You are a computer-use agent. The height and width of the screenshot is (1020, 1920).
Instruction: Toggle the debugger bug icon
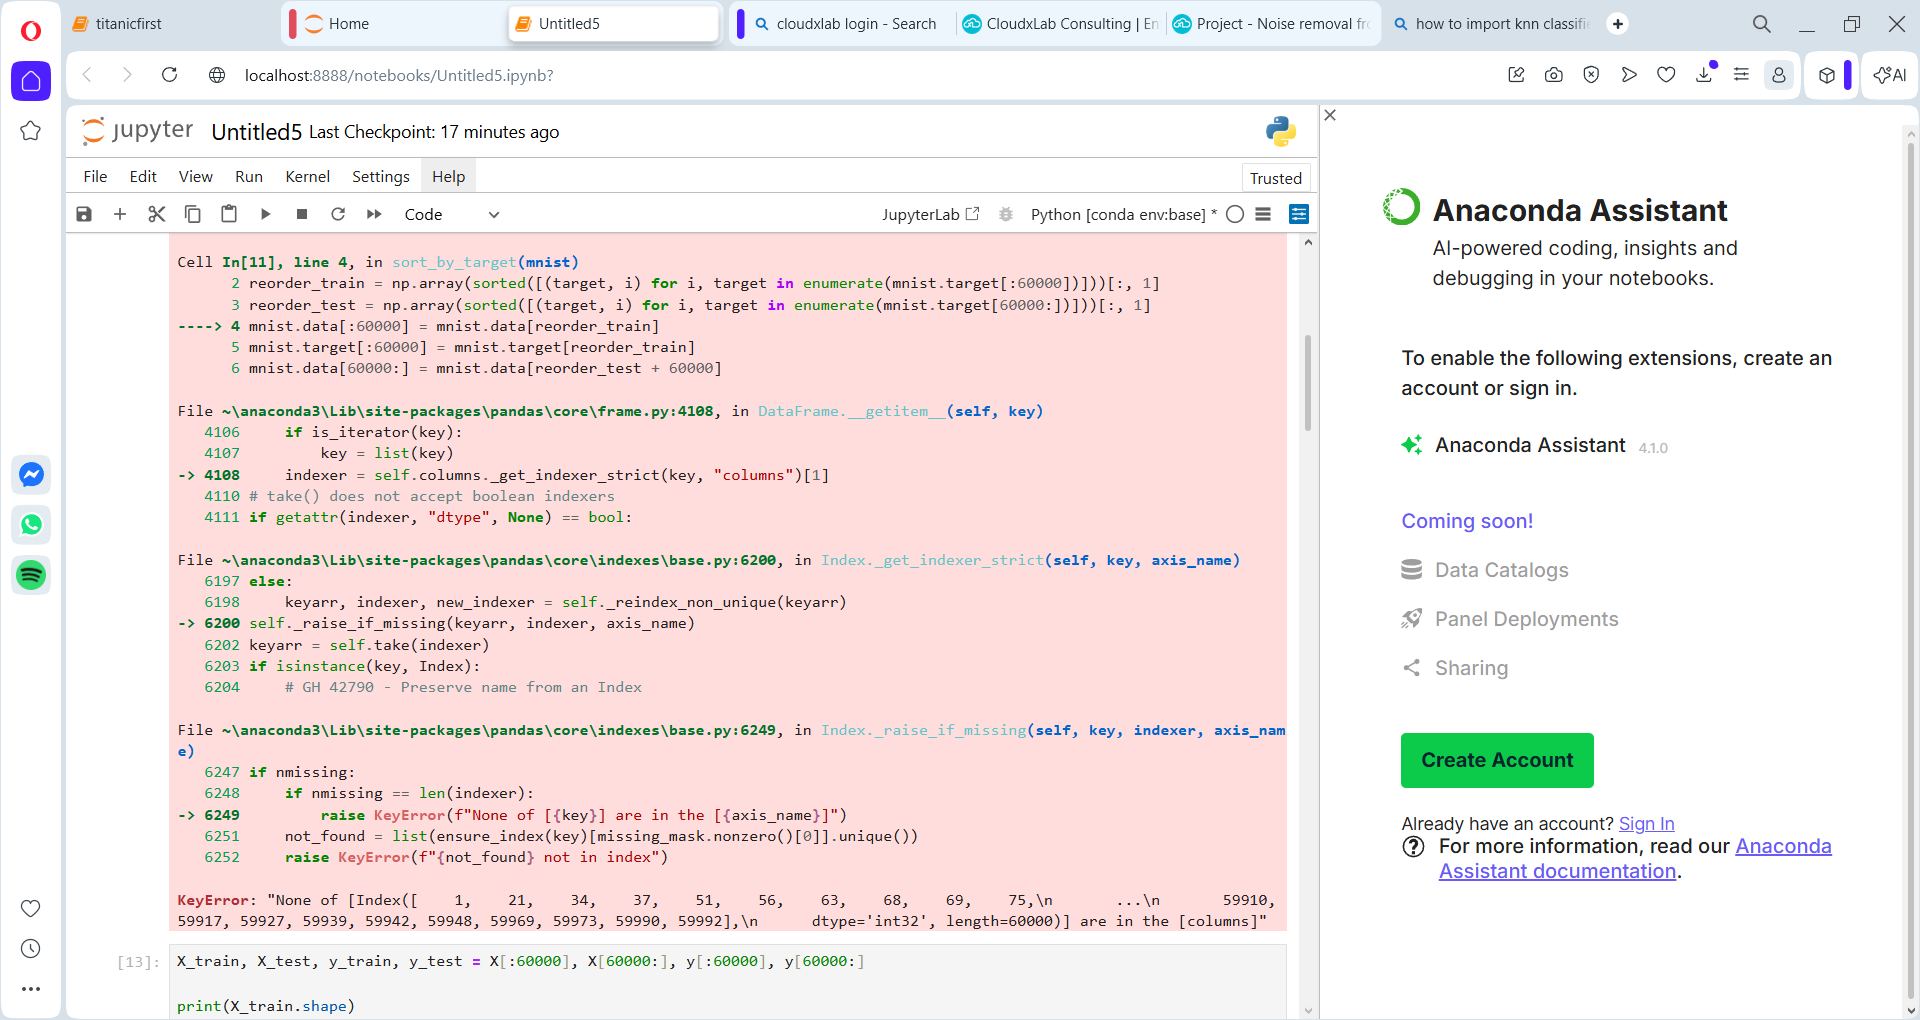click(x=1006, y=214)
